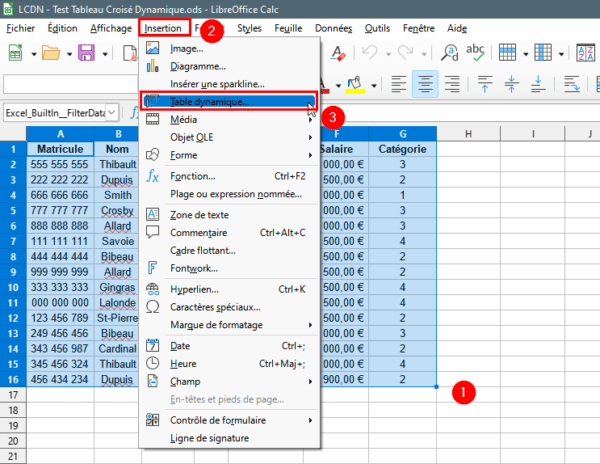This screenshot has height=464, width=600.
Task: Click the Export as PDF icon
Action: 130,53
